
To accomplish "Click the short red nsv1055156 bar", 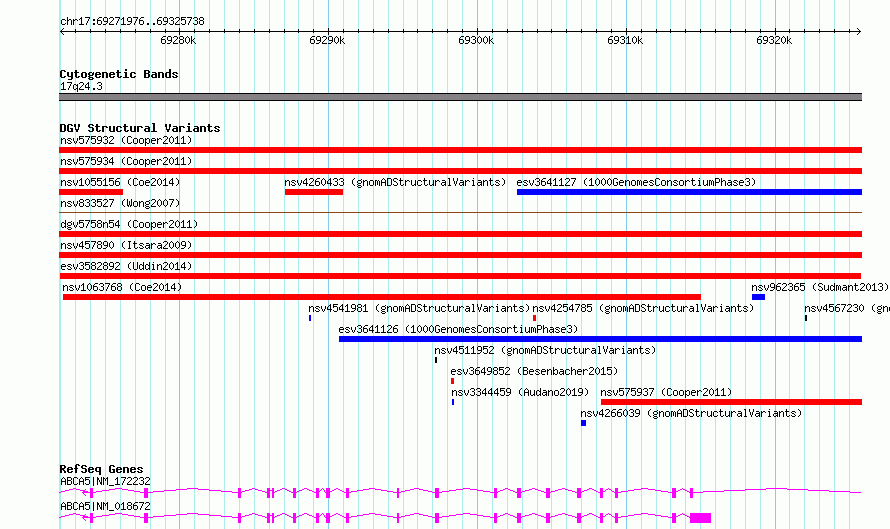I will tap(91, 192).
